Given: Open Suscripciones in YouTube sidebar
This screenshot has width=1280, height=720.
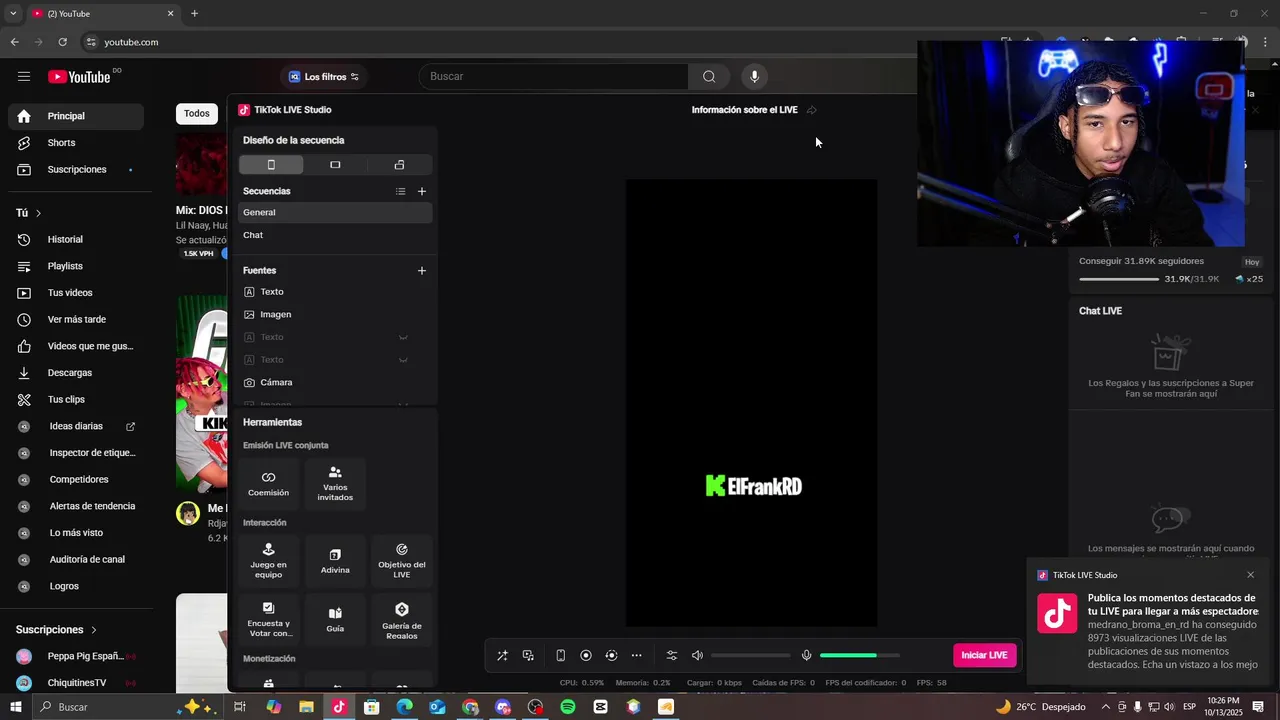Looking at the screenshot, I should [x=76, y=170].
